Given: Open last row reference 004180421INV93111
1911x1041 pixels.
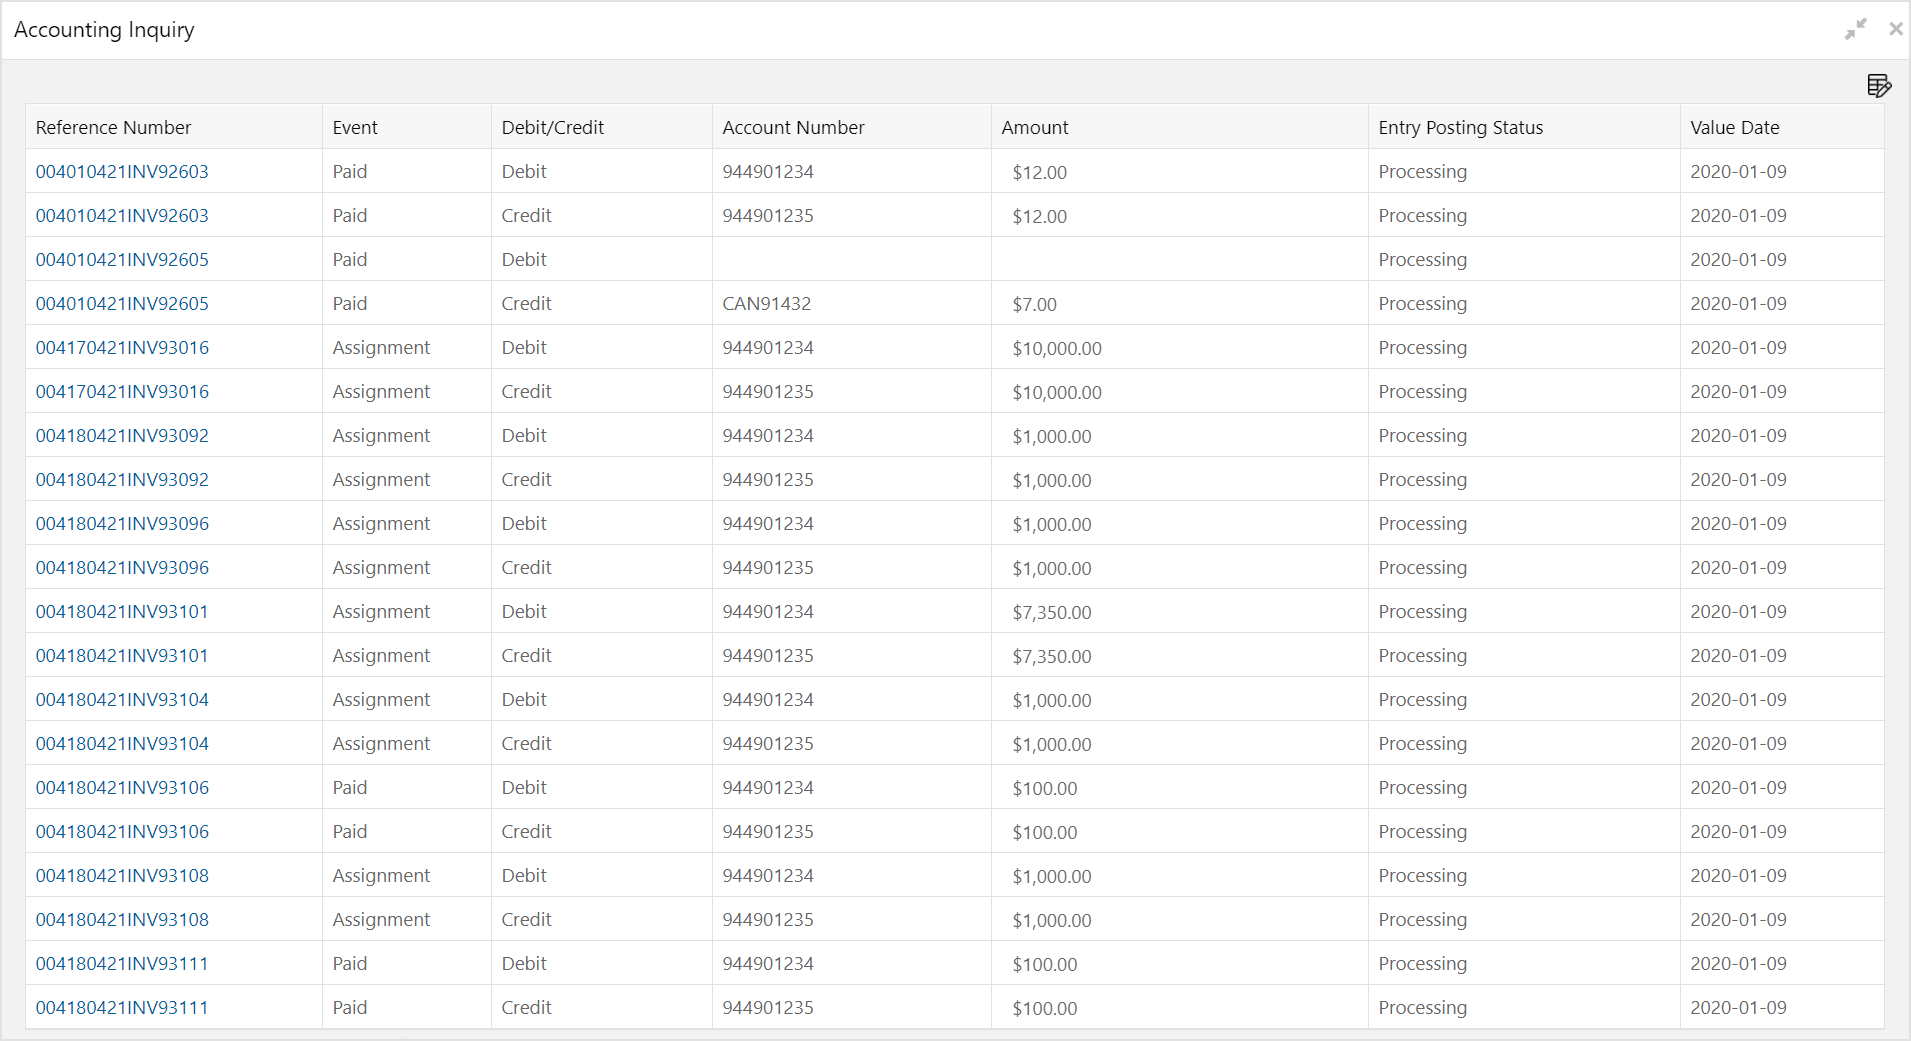Looking at the screenshot, I should coord(122,1007).
